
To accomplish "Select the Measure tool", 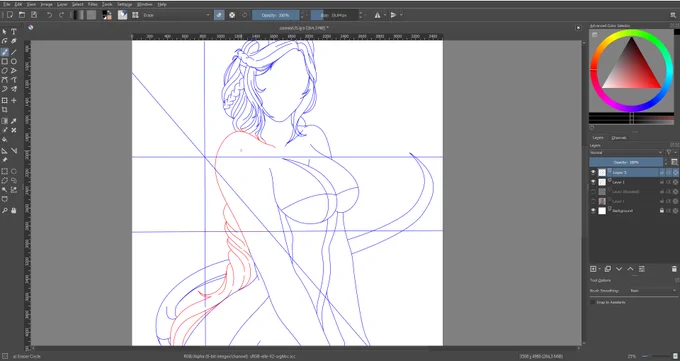I will [x=14, y=151].
